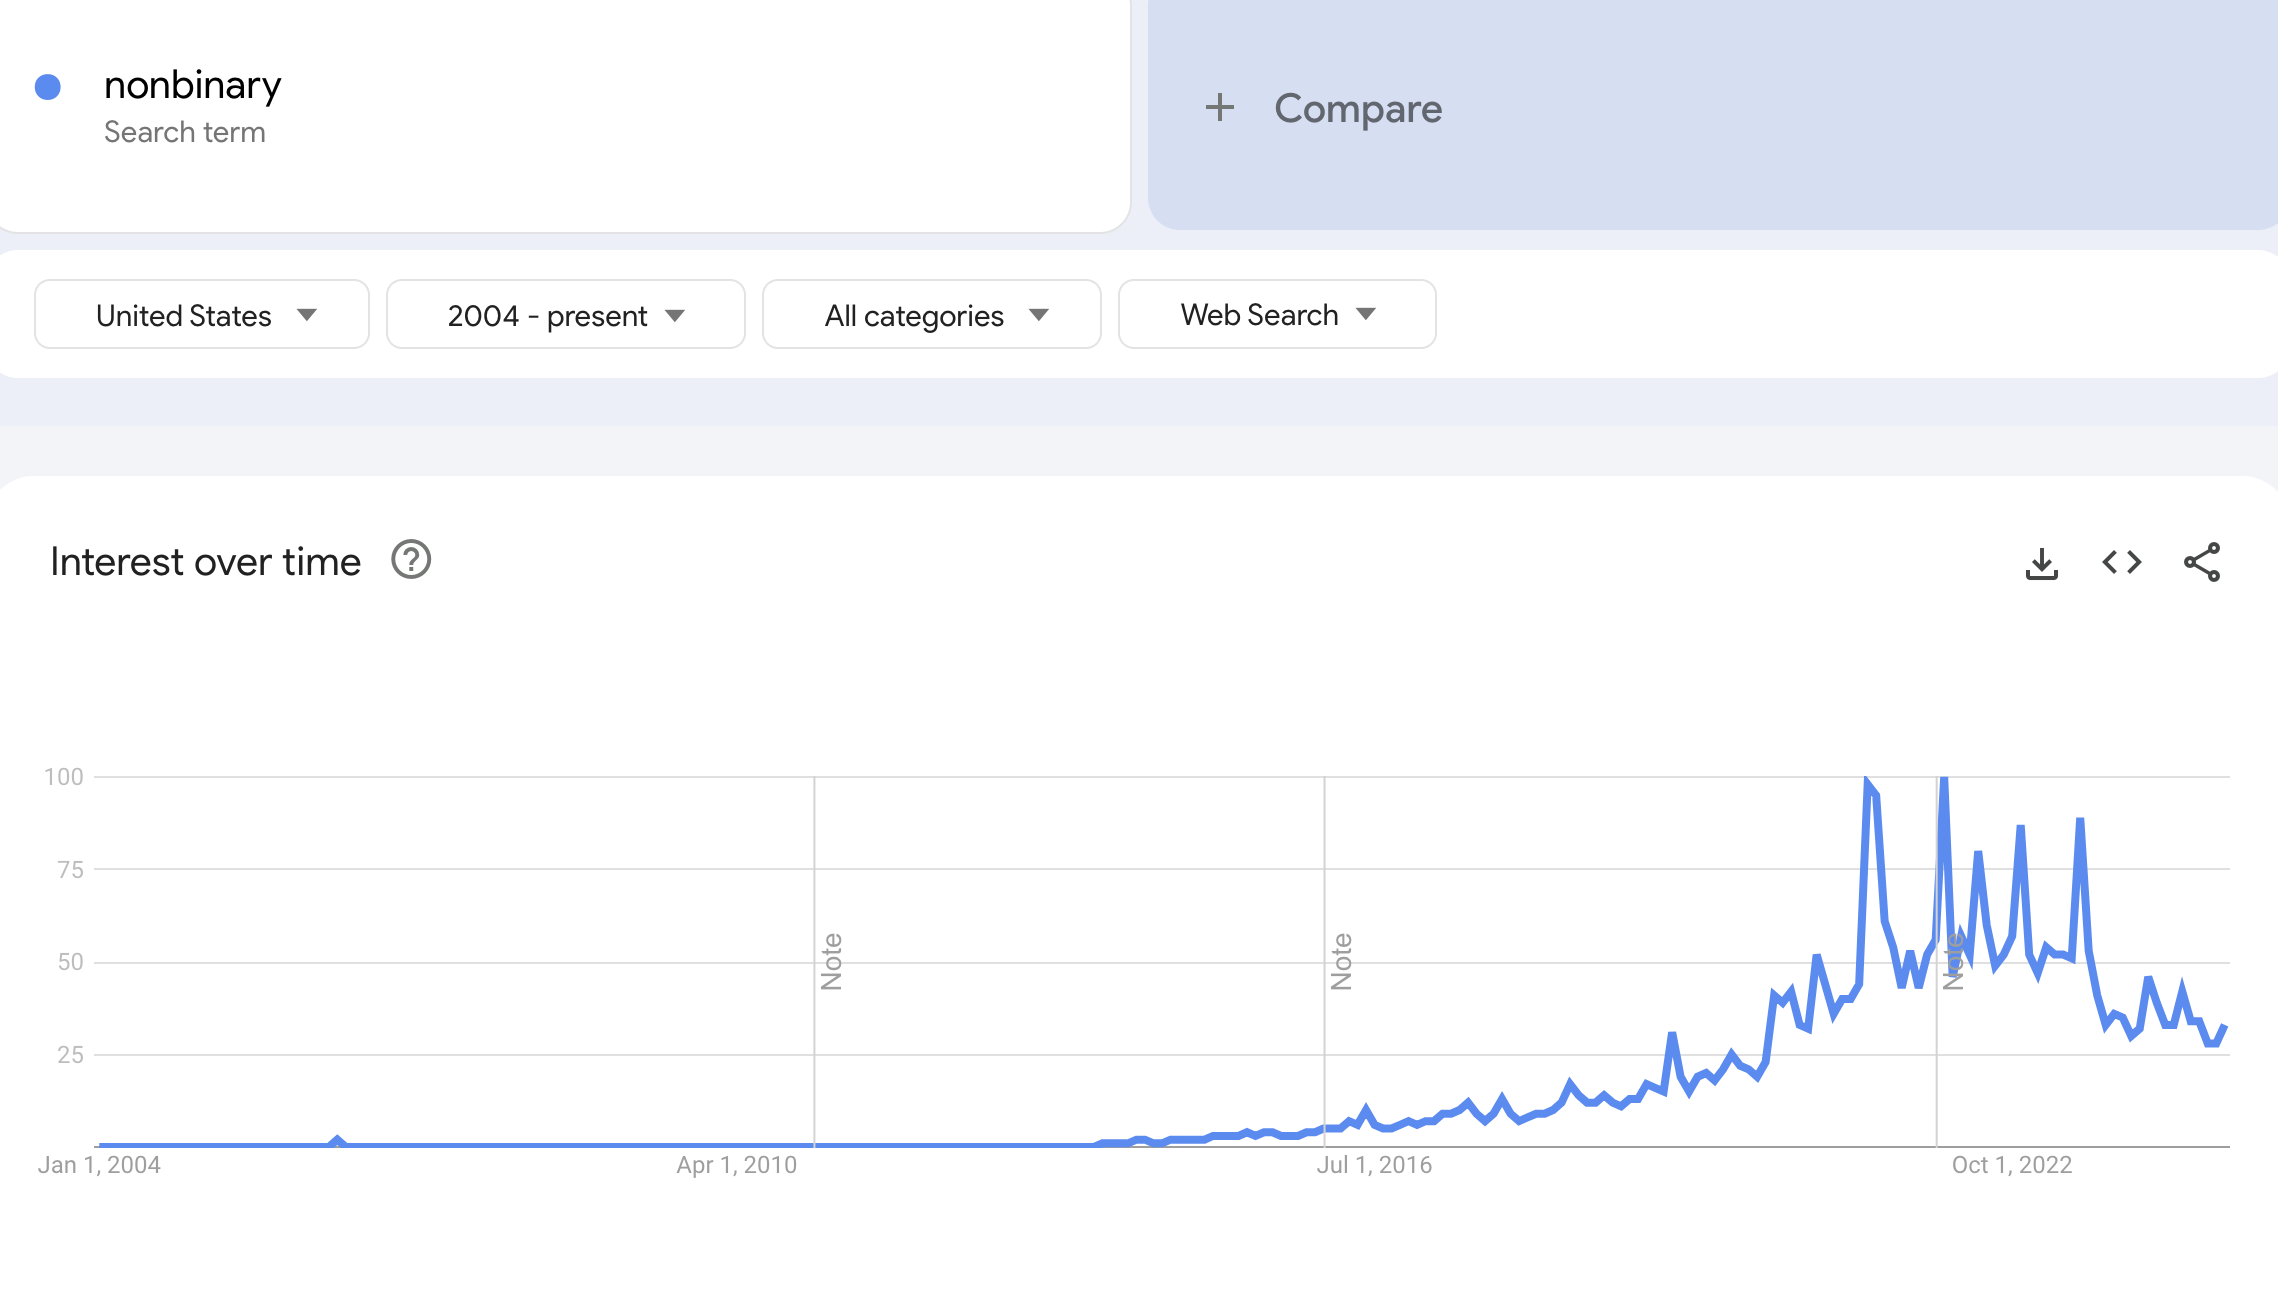
Task: Click the small 2007 bump on the trend line
Action: 337,1140
